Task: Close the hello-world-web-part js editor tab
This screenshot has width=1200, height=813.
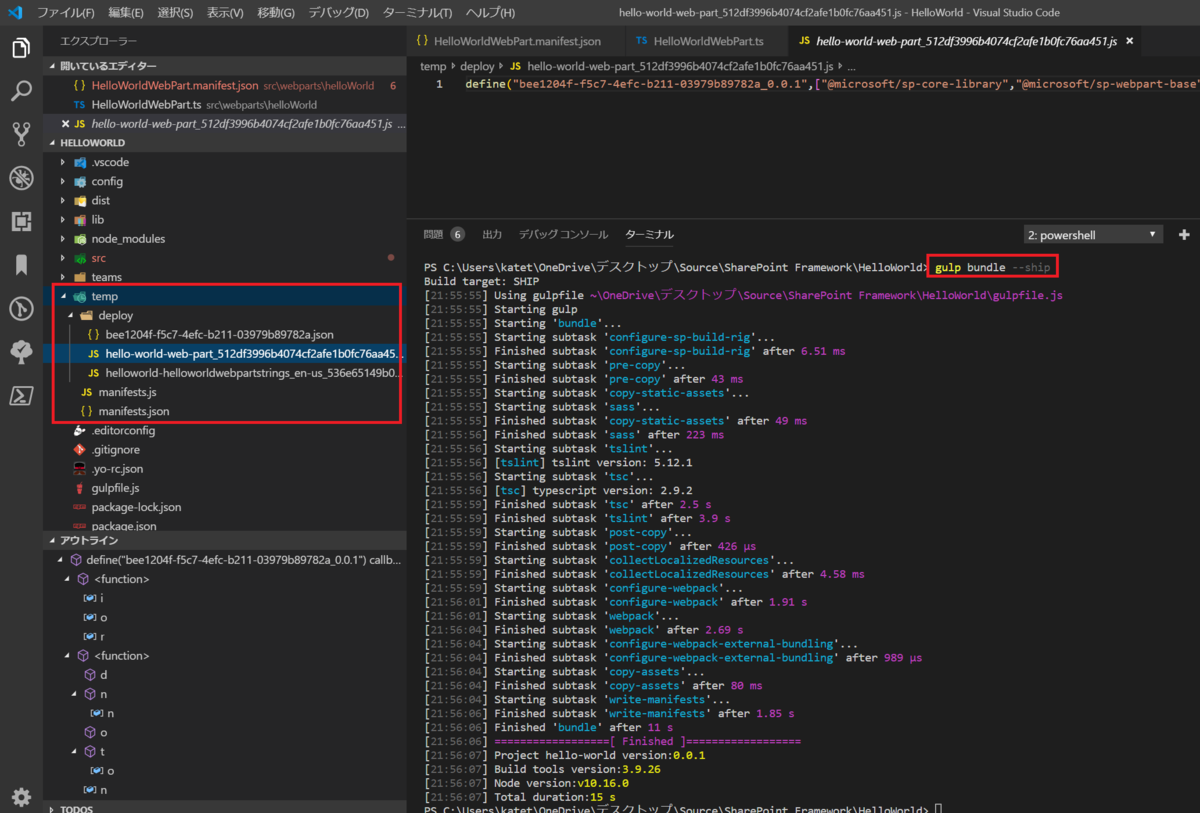Action: [x=1130, y=41]
